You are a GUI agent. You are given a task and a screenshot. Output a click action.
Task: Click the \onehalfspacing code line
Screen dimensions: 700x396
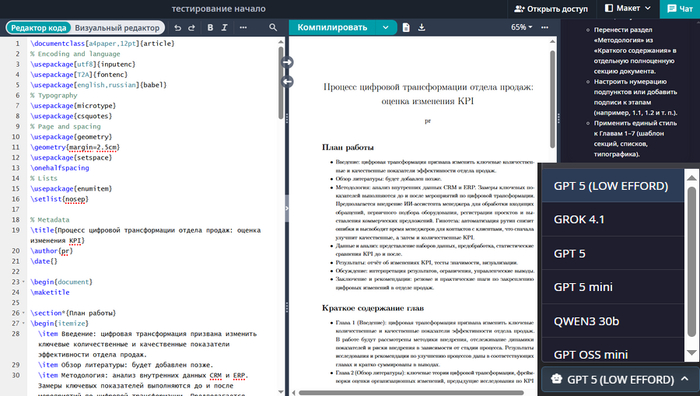coord(59,168)
